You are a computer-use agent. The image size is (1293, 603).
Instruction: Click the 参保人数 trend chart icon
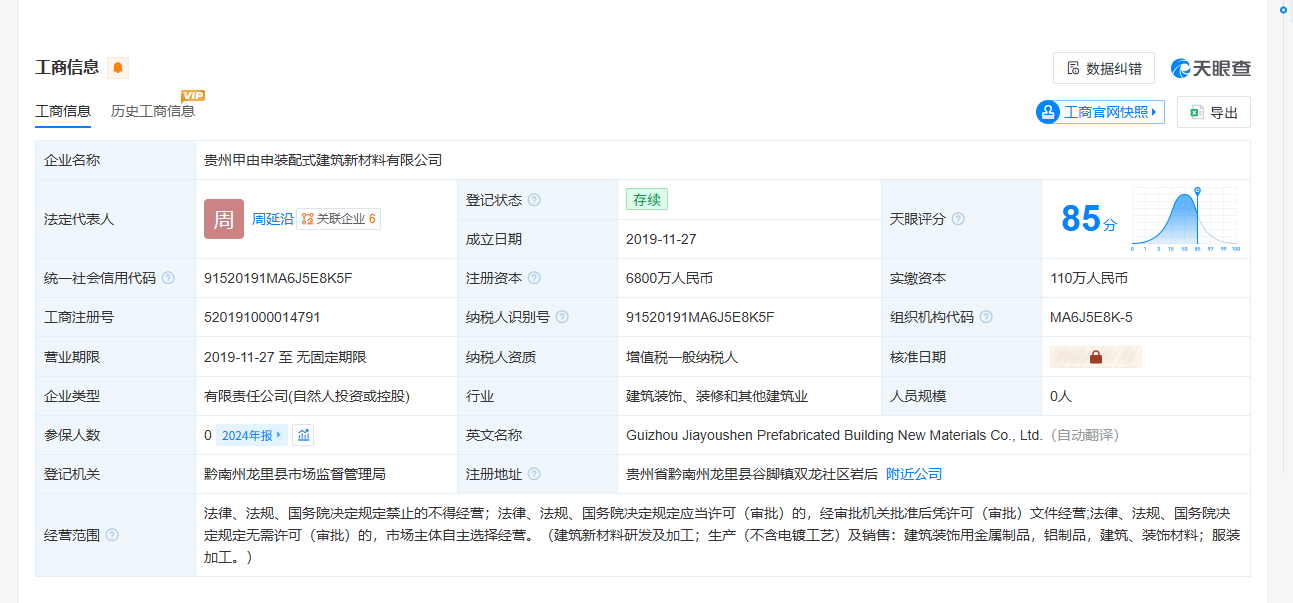tap(303, 435)
